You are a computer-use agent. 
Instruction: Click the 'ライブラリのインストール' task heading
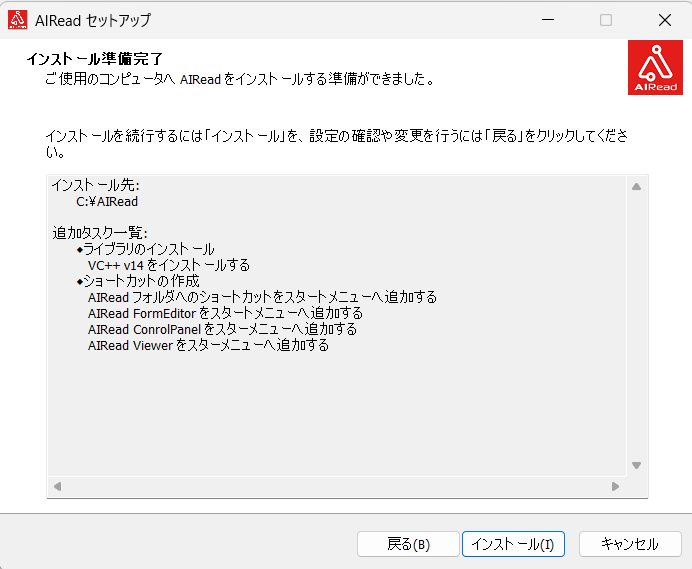(x=148, y=249)
